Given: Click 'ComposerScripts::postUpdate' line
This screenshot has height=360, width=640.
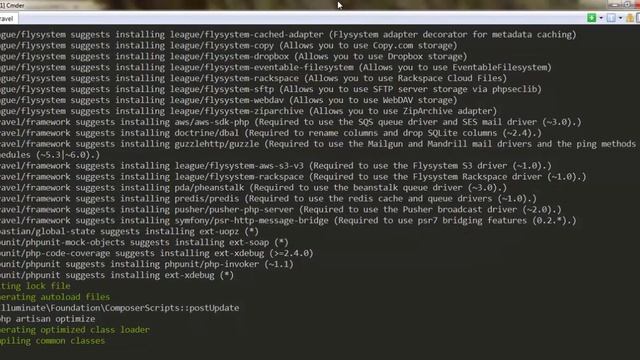Looking at the screenshot, I should pos(120,309).
